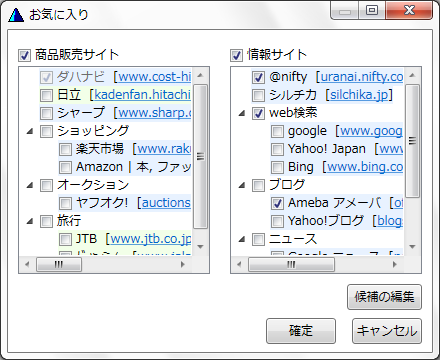Confirm with the 確定 button
440x360 pixels.
(x=301, y=331)
